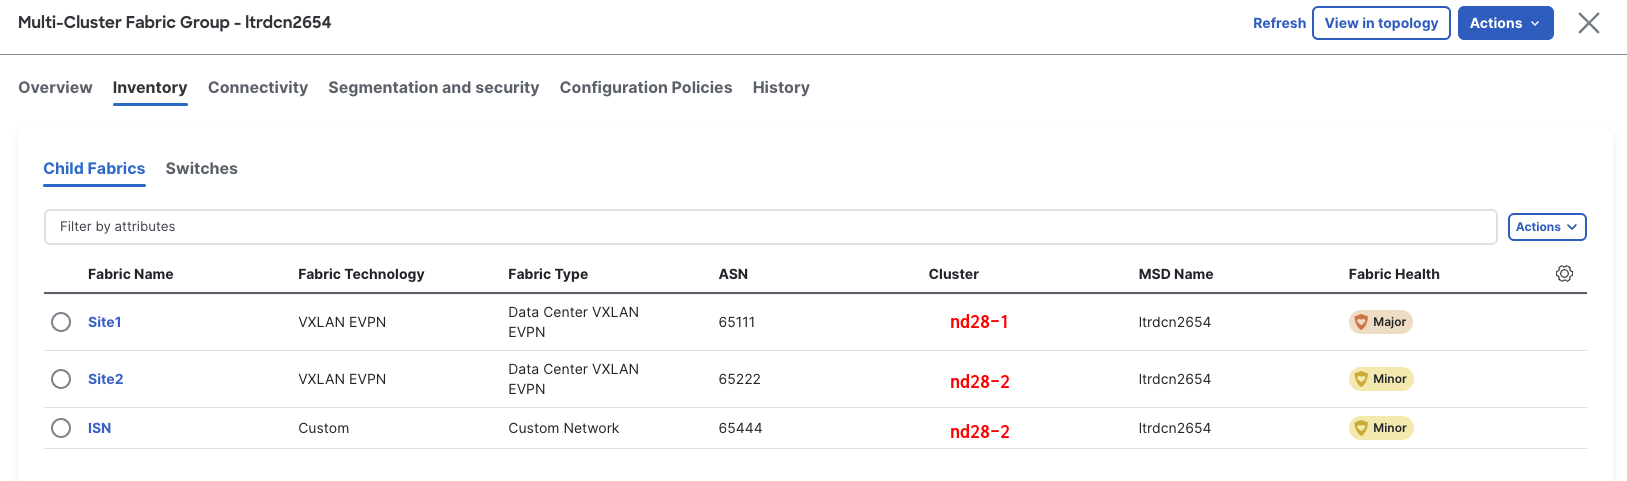The height and width of the screenshot is (481, 1627).
Task: Expand the blue Actions dropdown at top
Action: point(1505,23)
